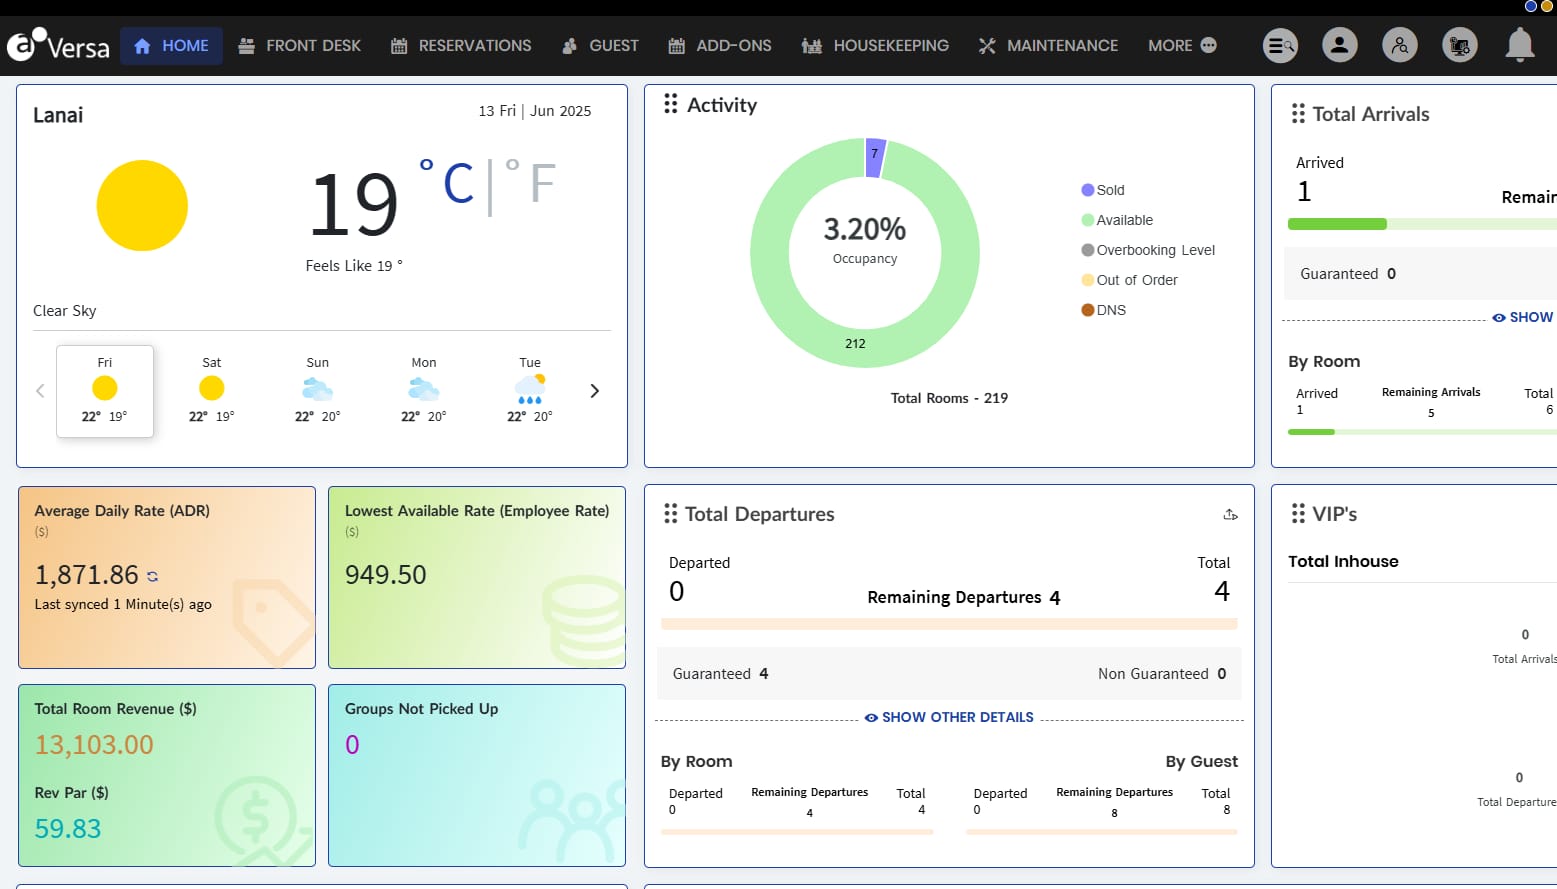Select the Maintenance wrench icon
Screen dimensions: 1557x889
[986, 45]
